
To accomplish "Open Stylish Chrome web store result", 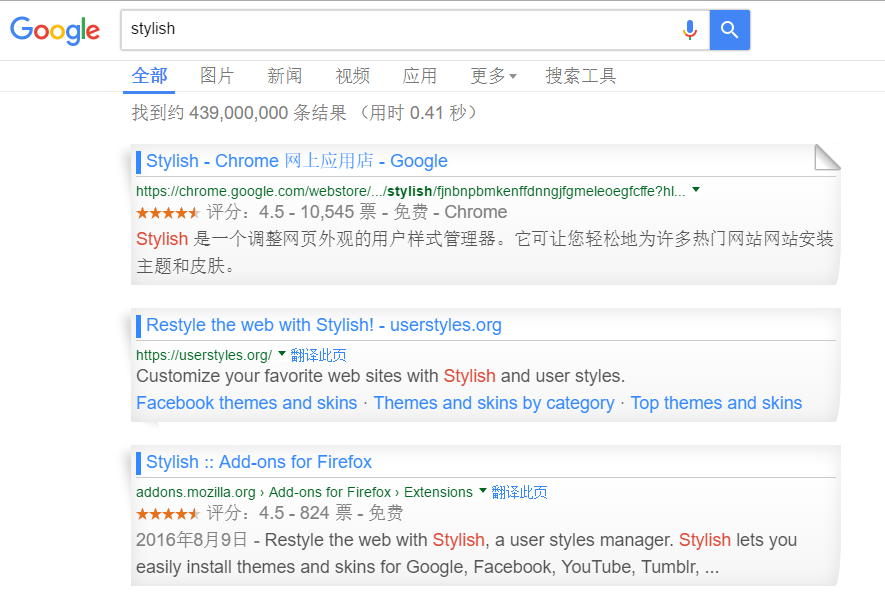I will tap(296, 161).
